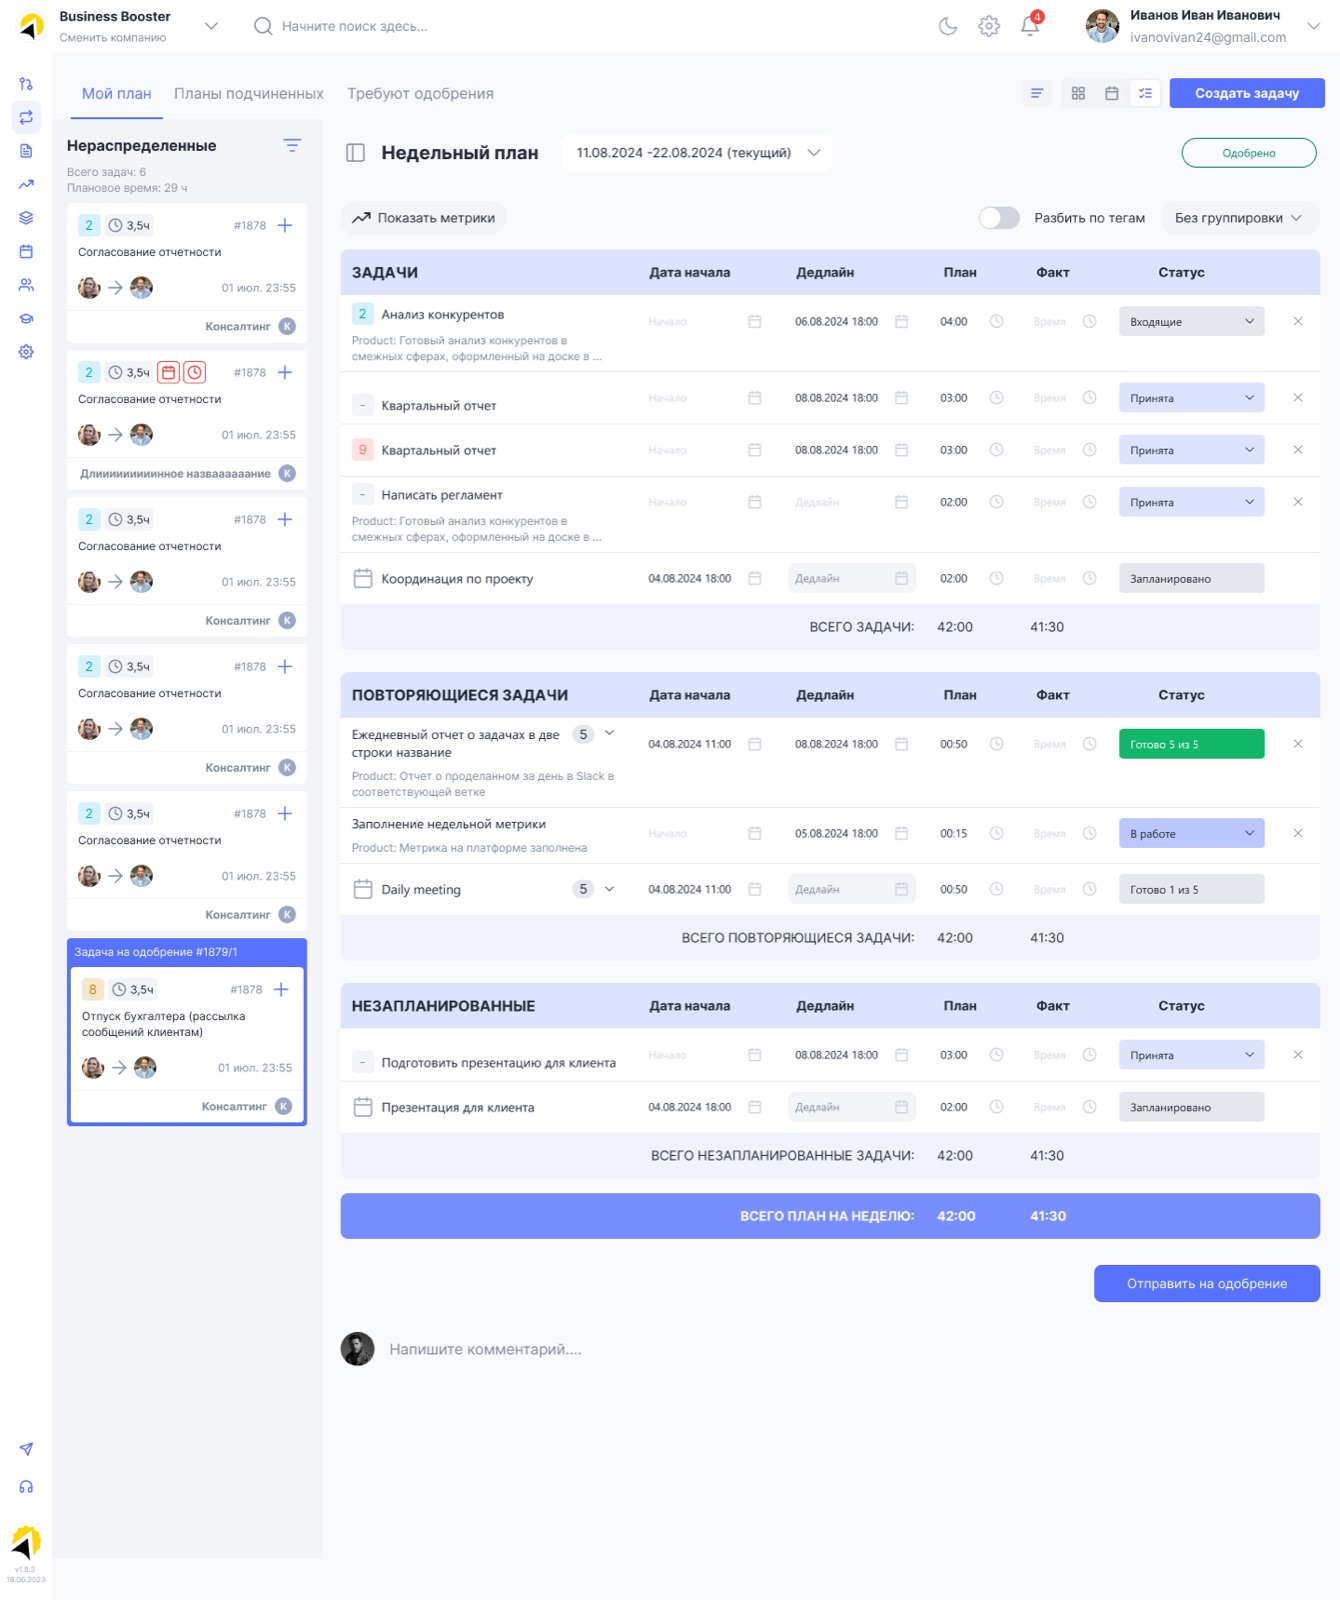Screen dimensions: 1340x1600
Task: Open В работе status dropdown
Action: tap(1191, 833)
